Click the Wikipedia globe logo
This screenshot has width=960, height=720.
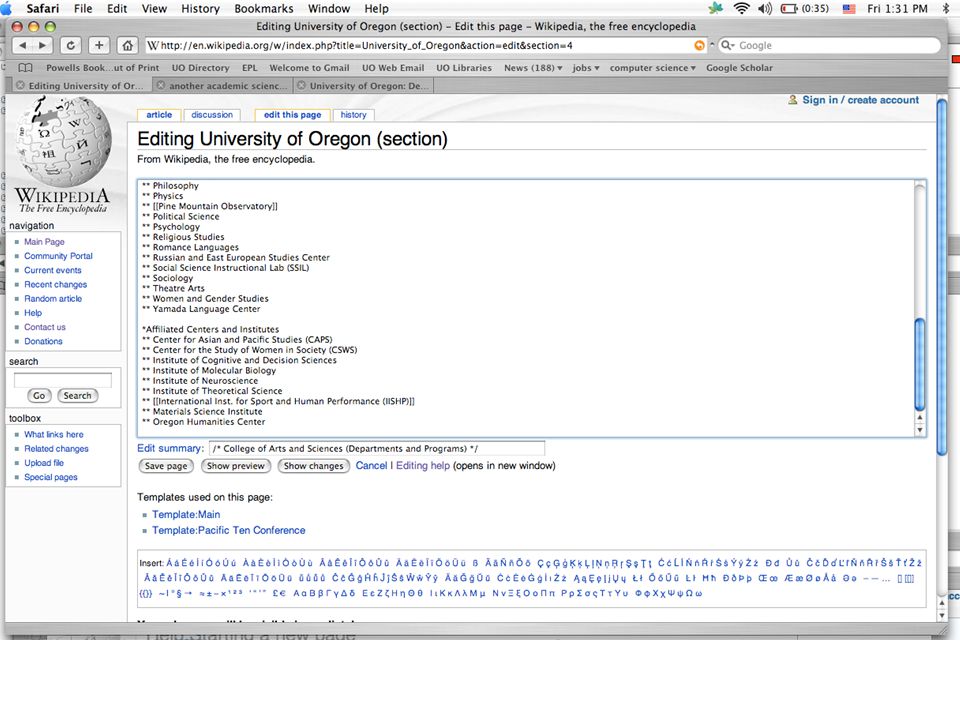point(64,142)
